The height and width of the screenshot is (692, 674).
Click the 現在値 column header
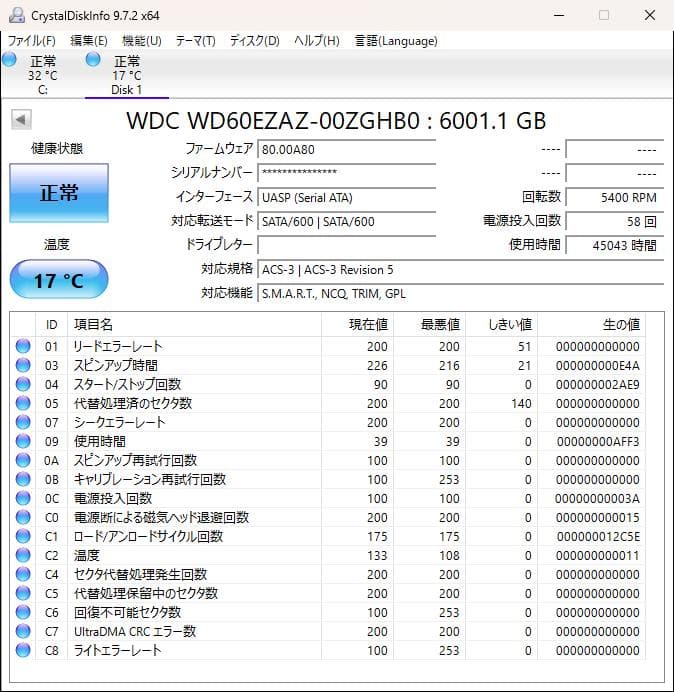358,324
